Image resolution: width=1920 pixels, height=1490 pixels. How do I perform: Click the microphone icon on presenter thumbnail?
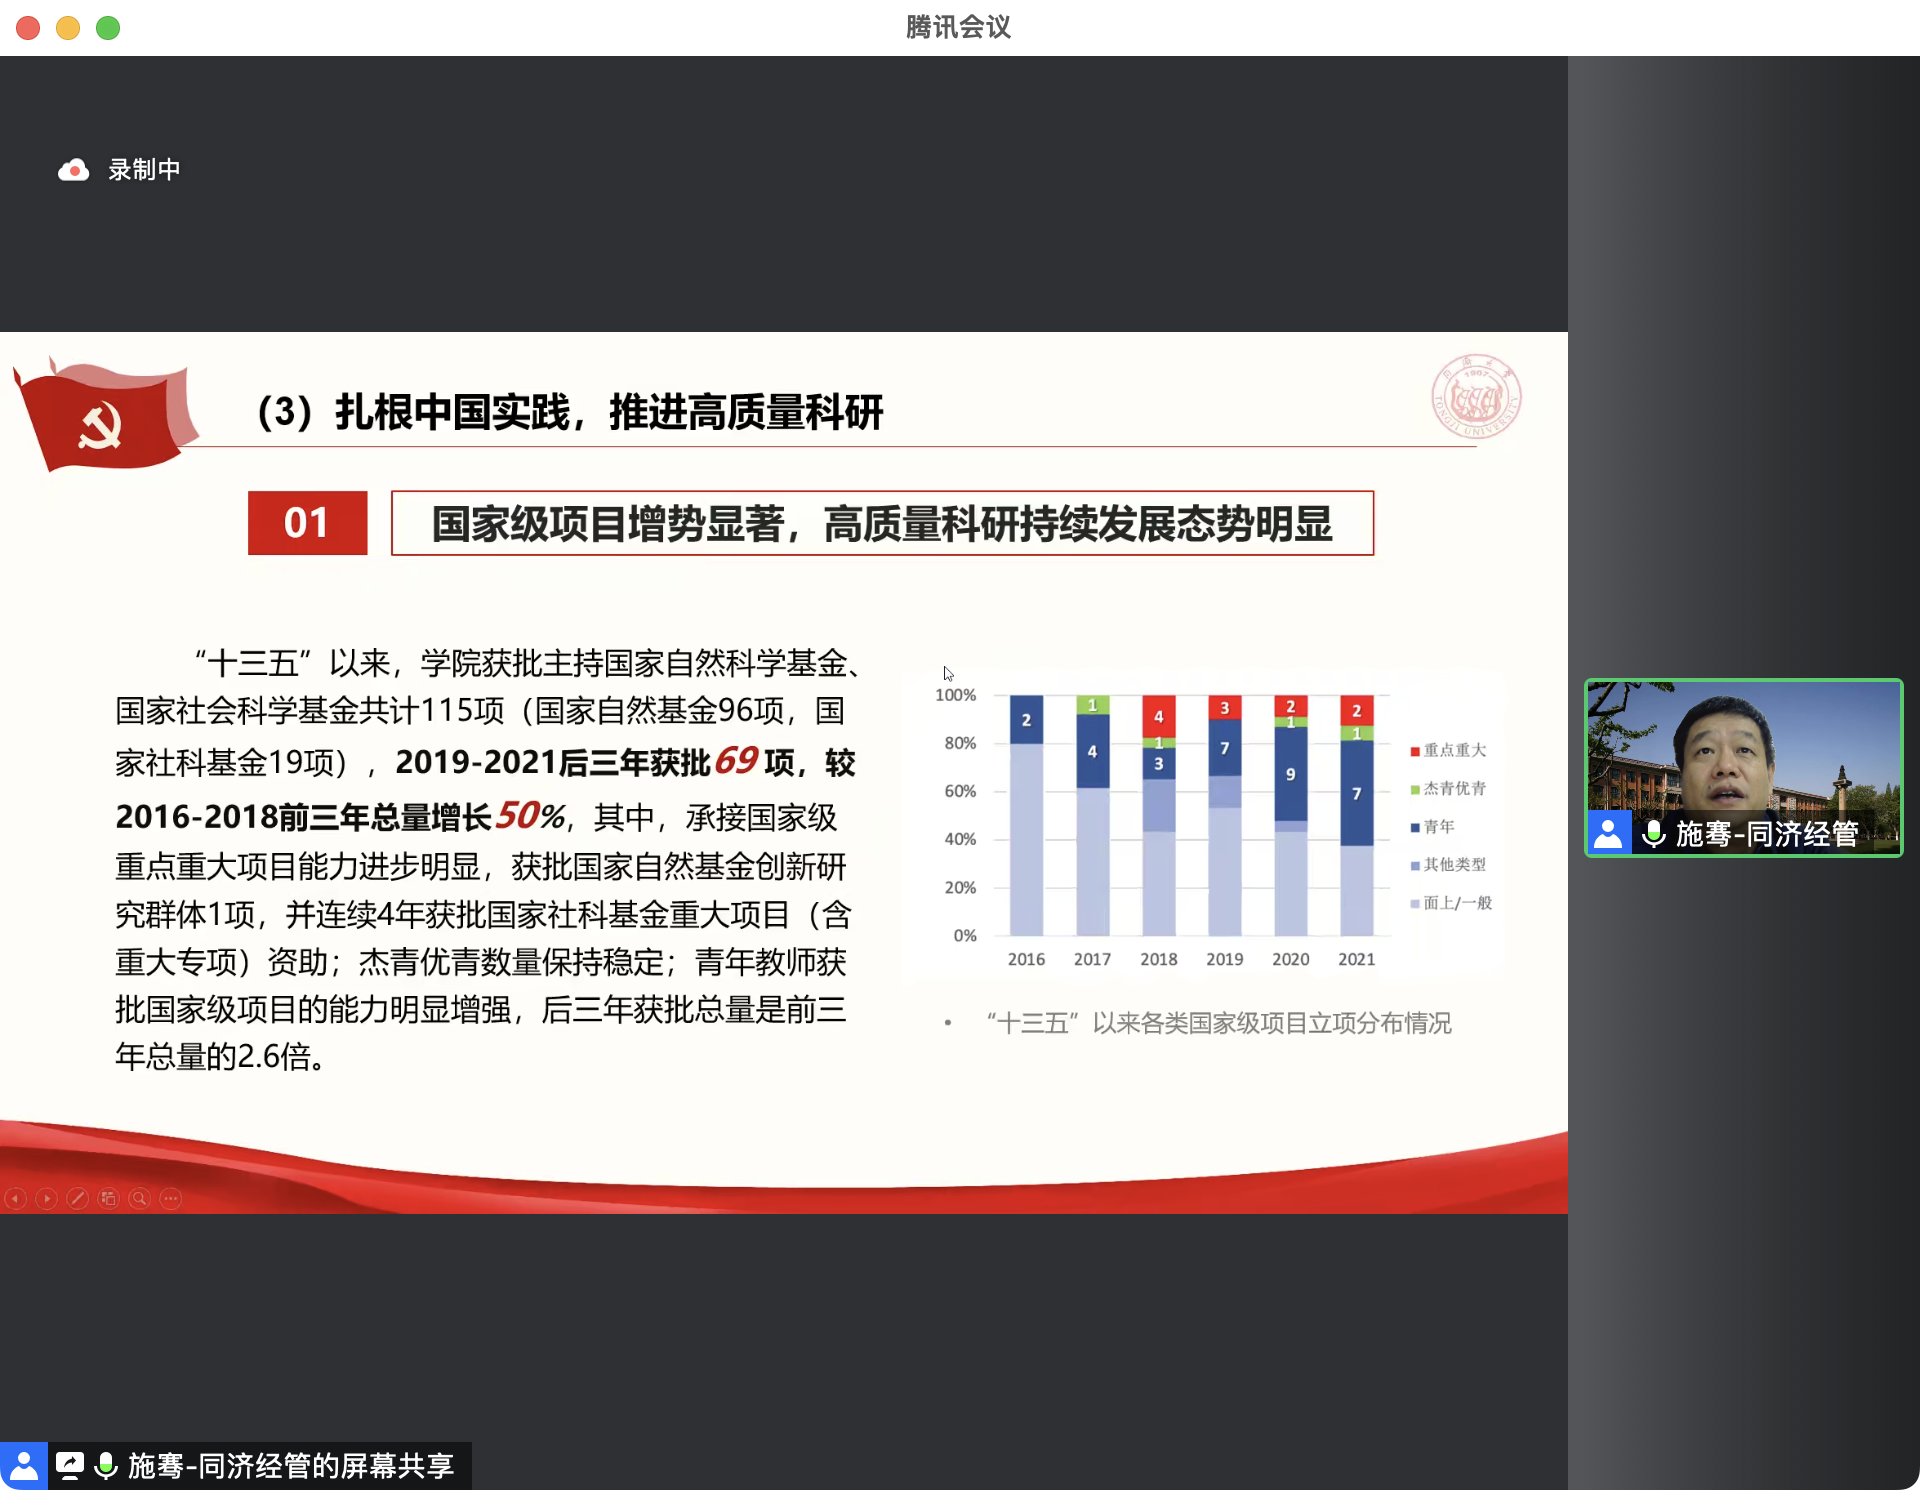(x=1654, y=834)
